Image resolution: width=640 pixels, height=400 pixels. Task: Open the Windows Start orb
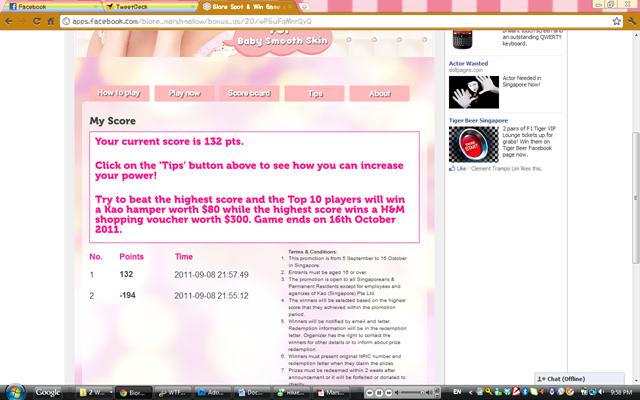coord(15,392)
